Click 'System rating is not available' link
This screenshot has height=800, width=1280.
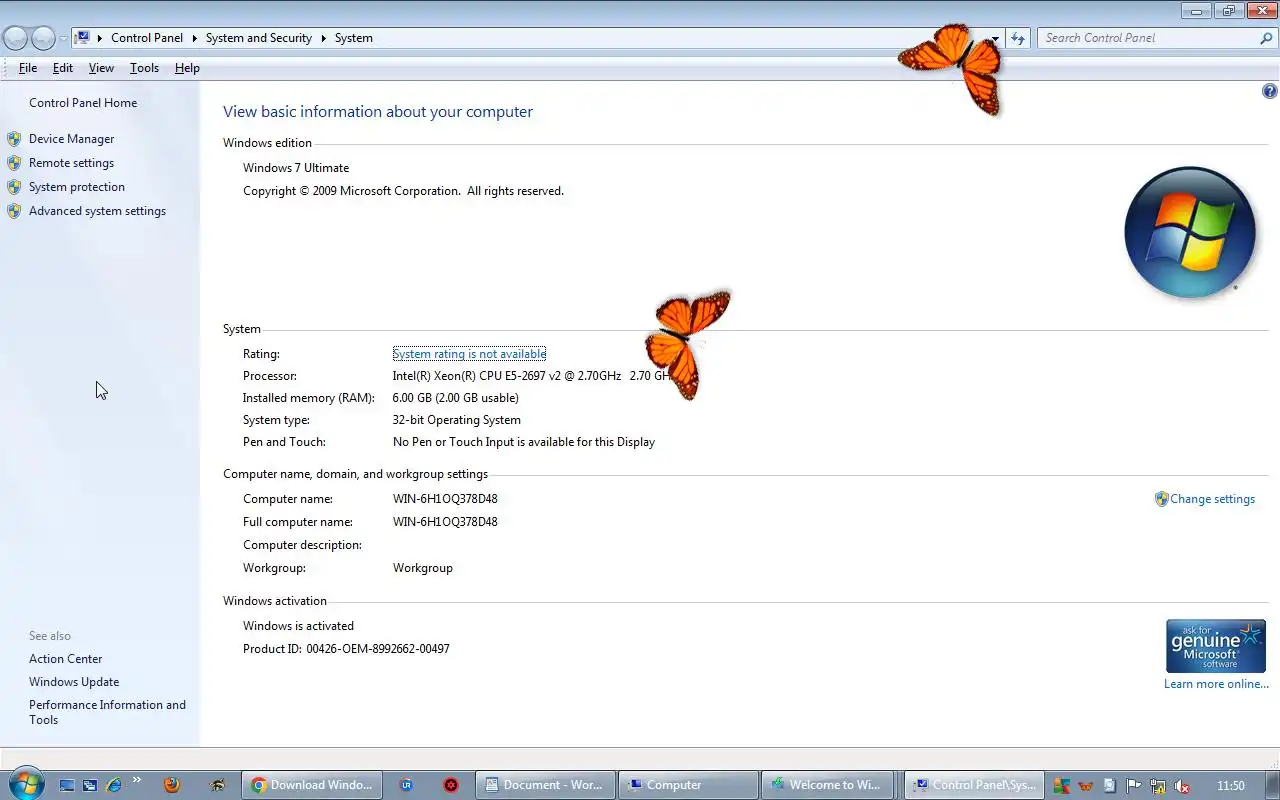(x=469, y=354)
